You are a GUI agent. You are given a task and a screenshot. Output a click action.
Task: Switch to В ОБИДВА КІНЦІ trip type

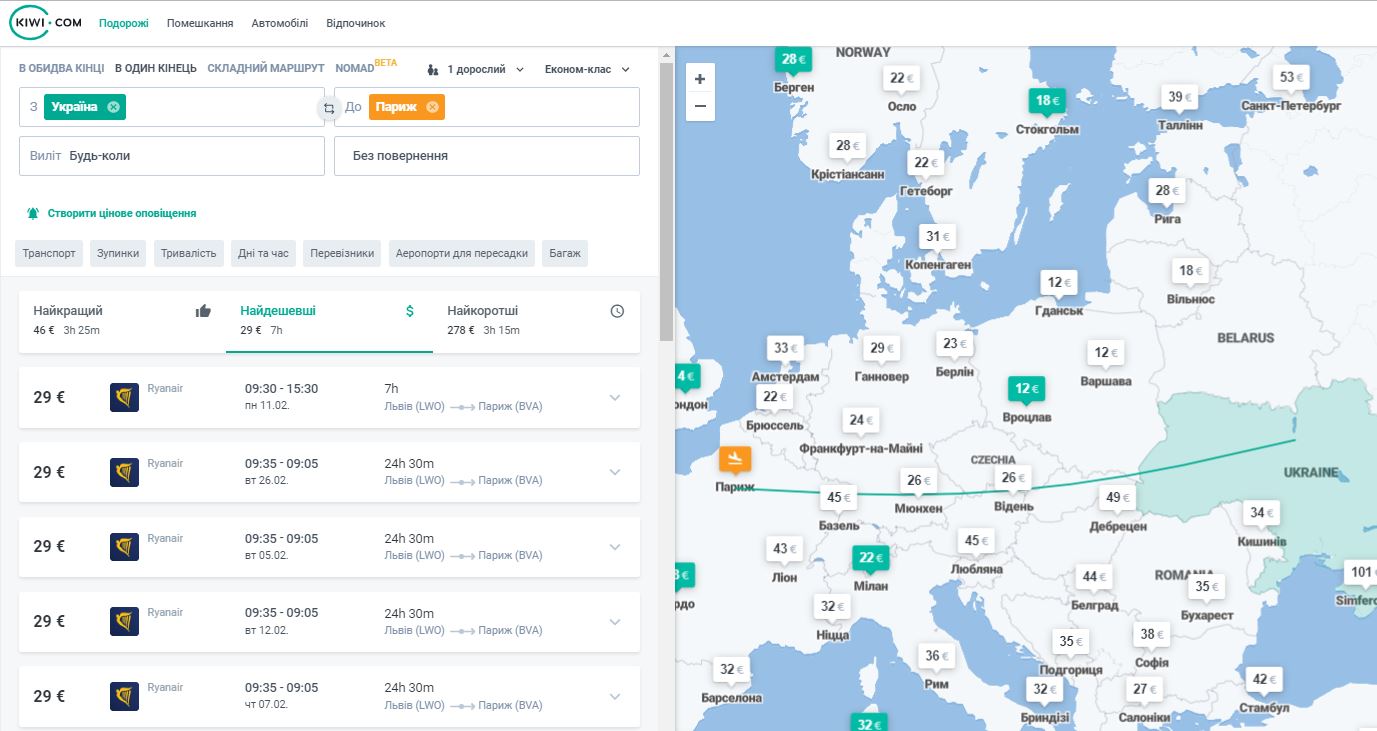point(61,68)
